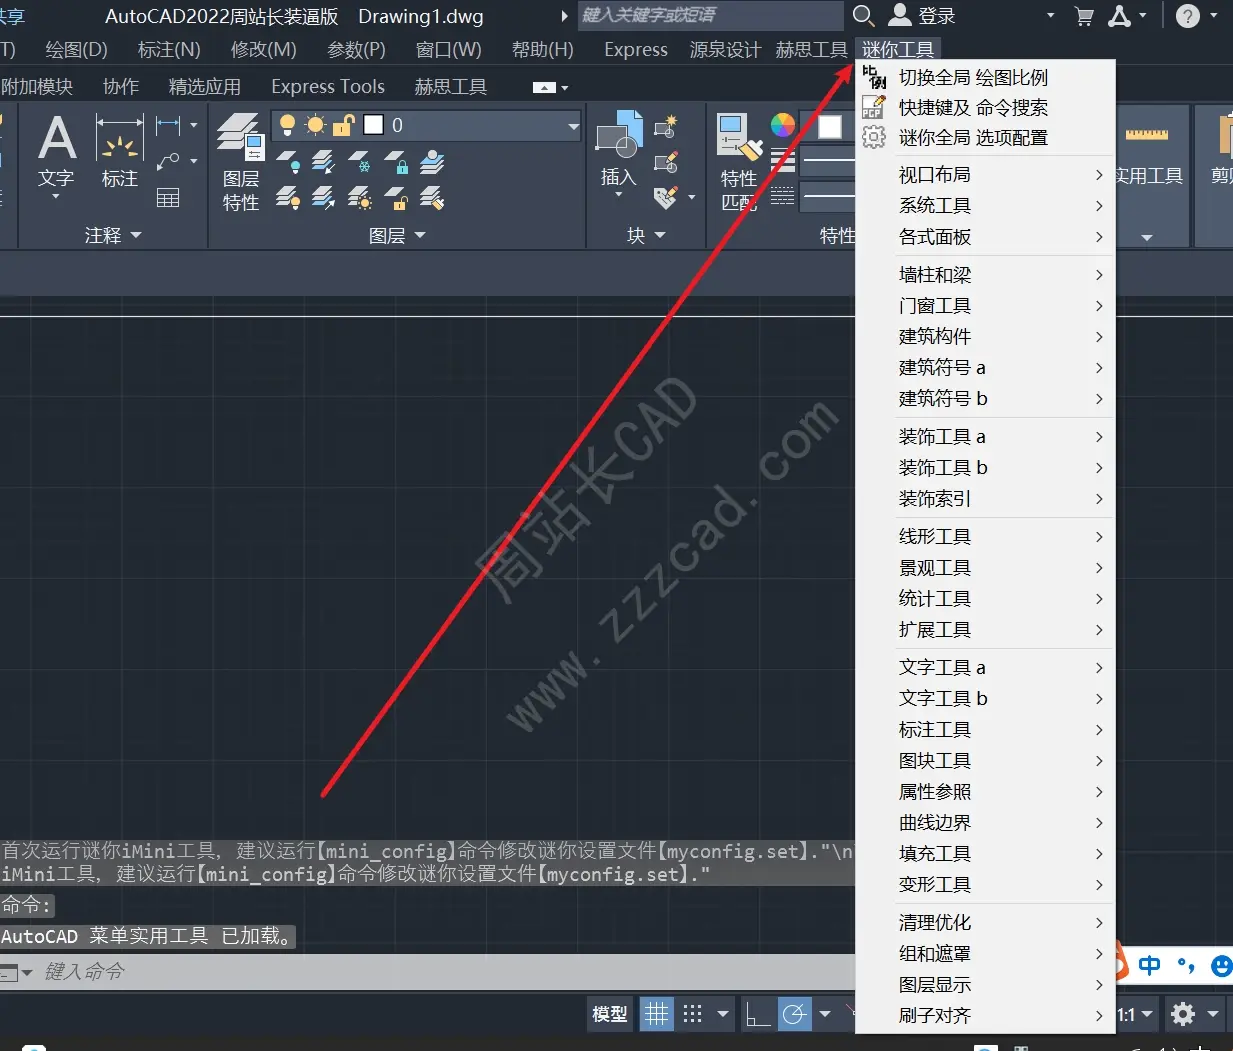Switch IME Chinese/English 中 indicator

pyautogui.click(x=1150, y=965)
